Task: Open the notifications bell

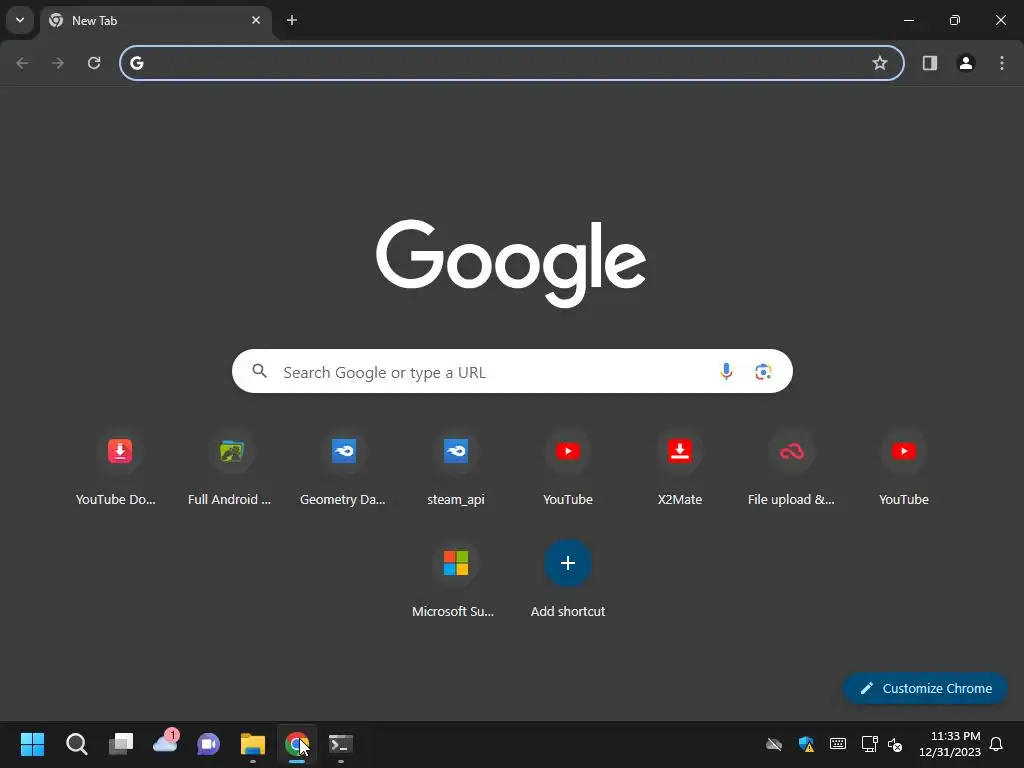Action: click(996, 744)
